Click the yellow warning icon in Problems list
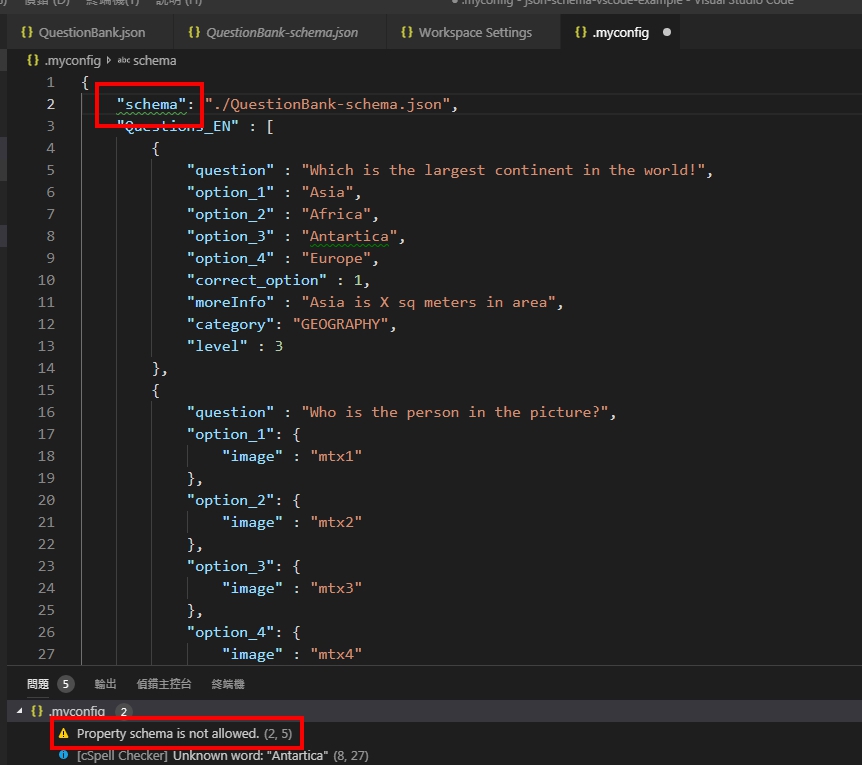Image resolution: width=862 pixels, height=765 pixels. click(63, 734)
